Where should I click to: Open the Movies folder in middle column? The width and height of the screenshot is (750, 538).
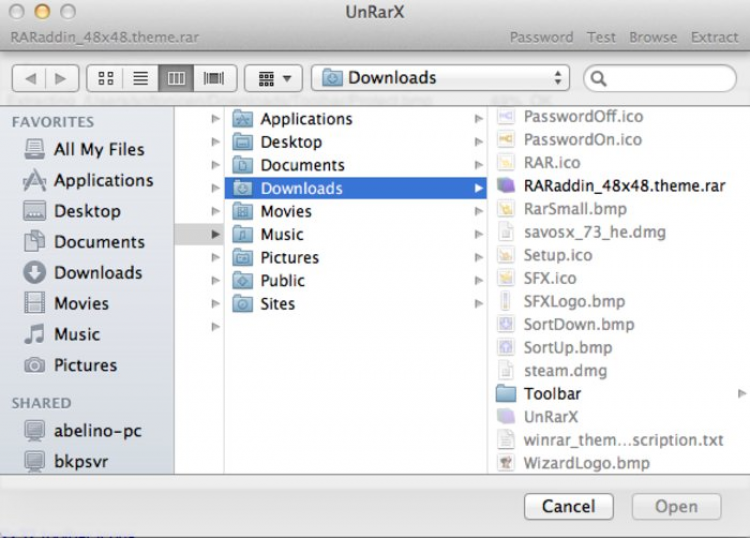pos(355,211)
